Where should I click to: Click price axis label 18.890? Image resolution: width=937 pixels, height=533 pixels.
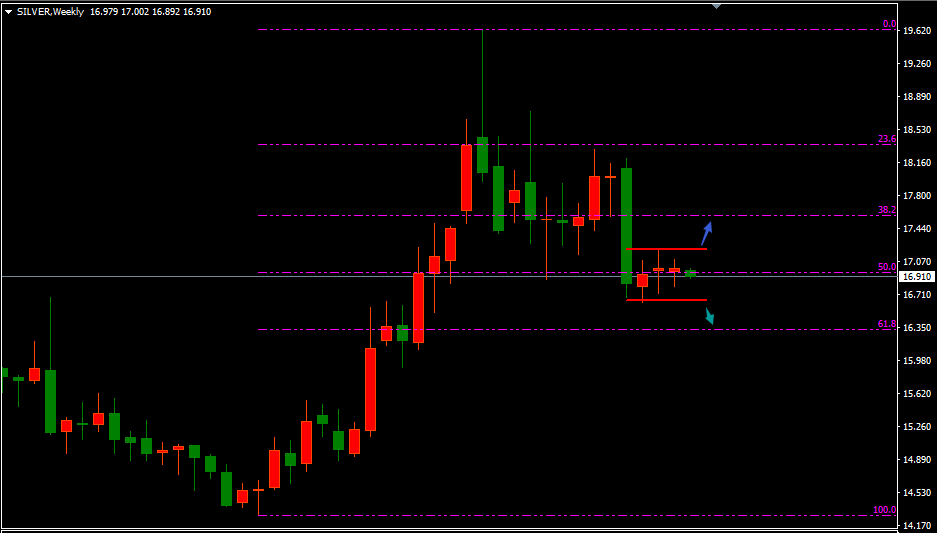tap(917, 97)
